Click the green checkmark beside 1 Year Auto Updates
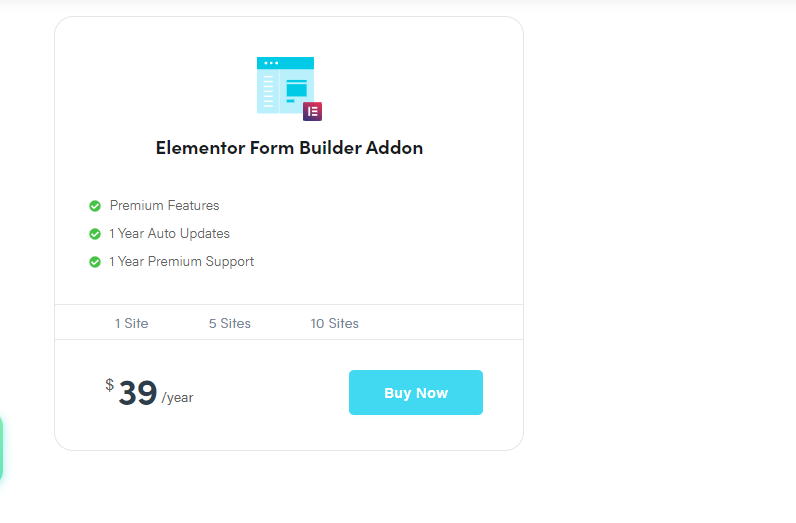 [95, 234]
